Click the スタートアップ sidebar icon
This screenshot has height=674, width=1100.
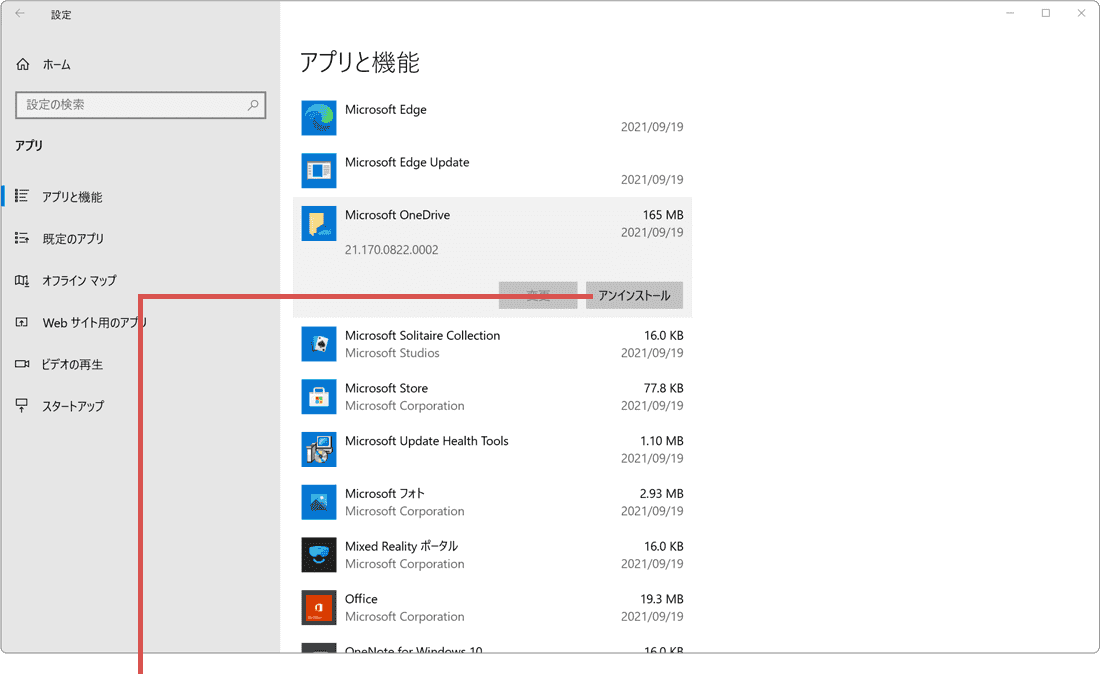coord(22,405)
